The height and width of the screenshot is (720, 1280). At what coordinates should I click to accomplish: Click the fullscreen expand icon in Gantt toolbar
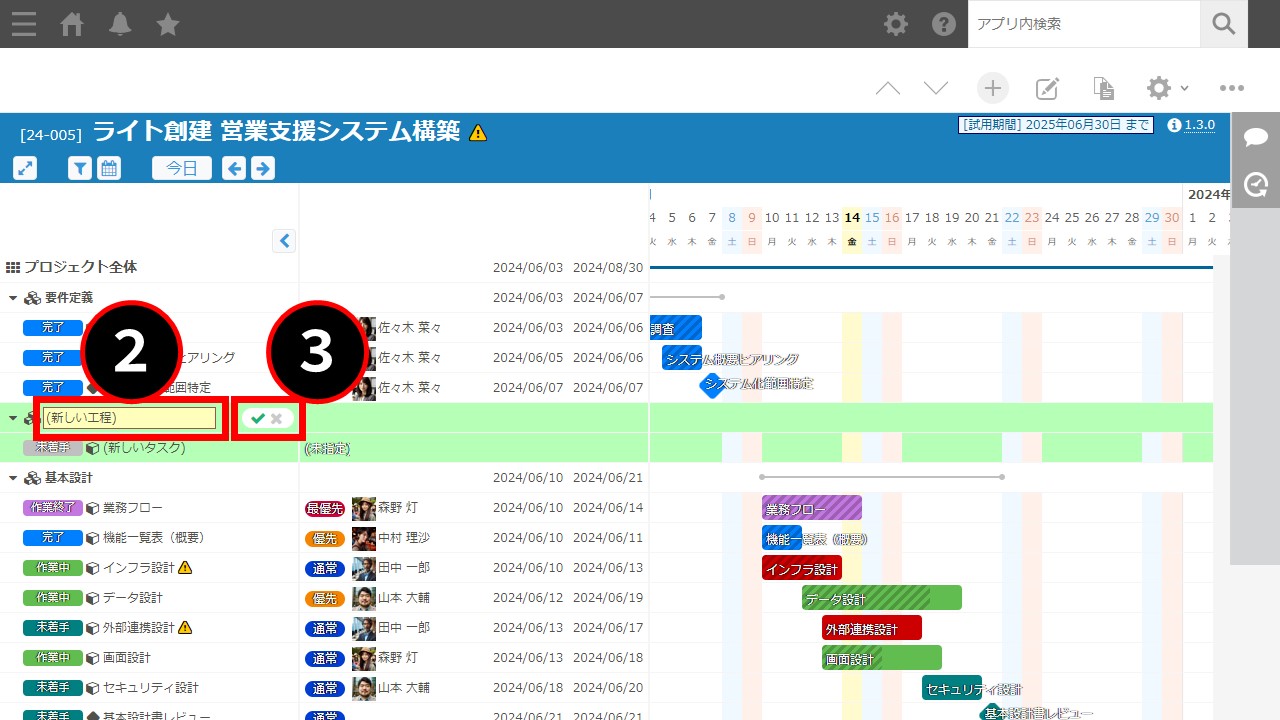point(25,168)
